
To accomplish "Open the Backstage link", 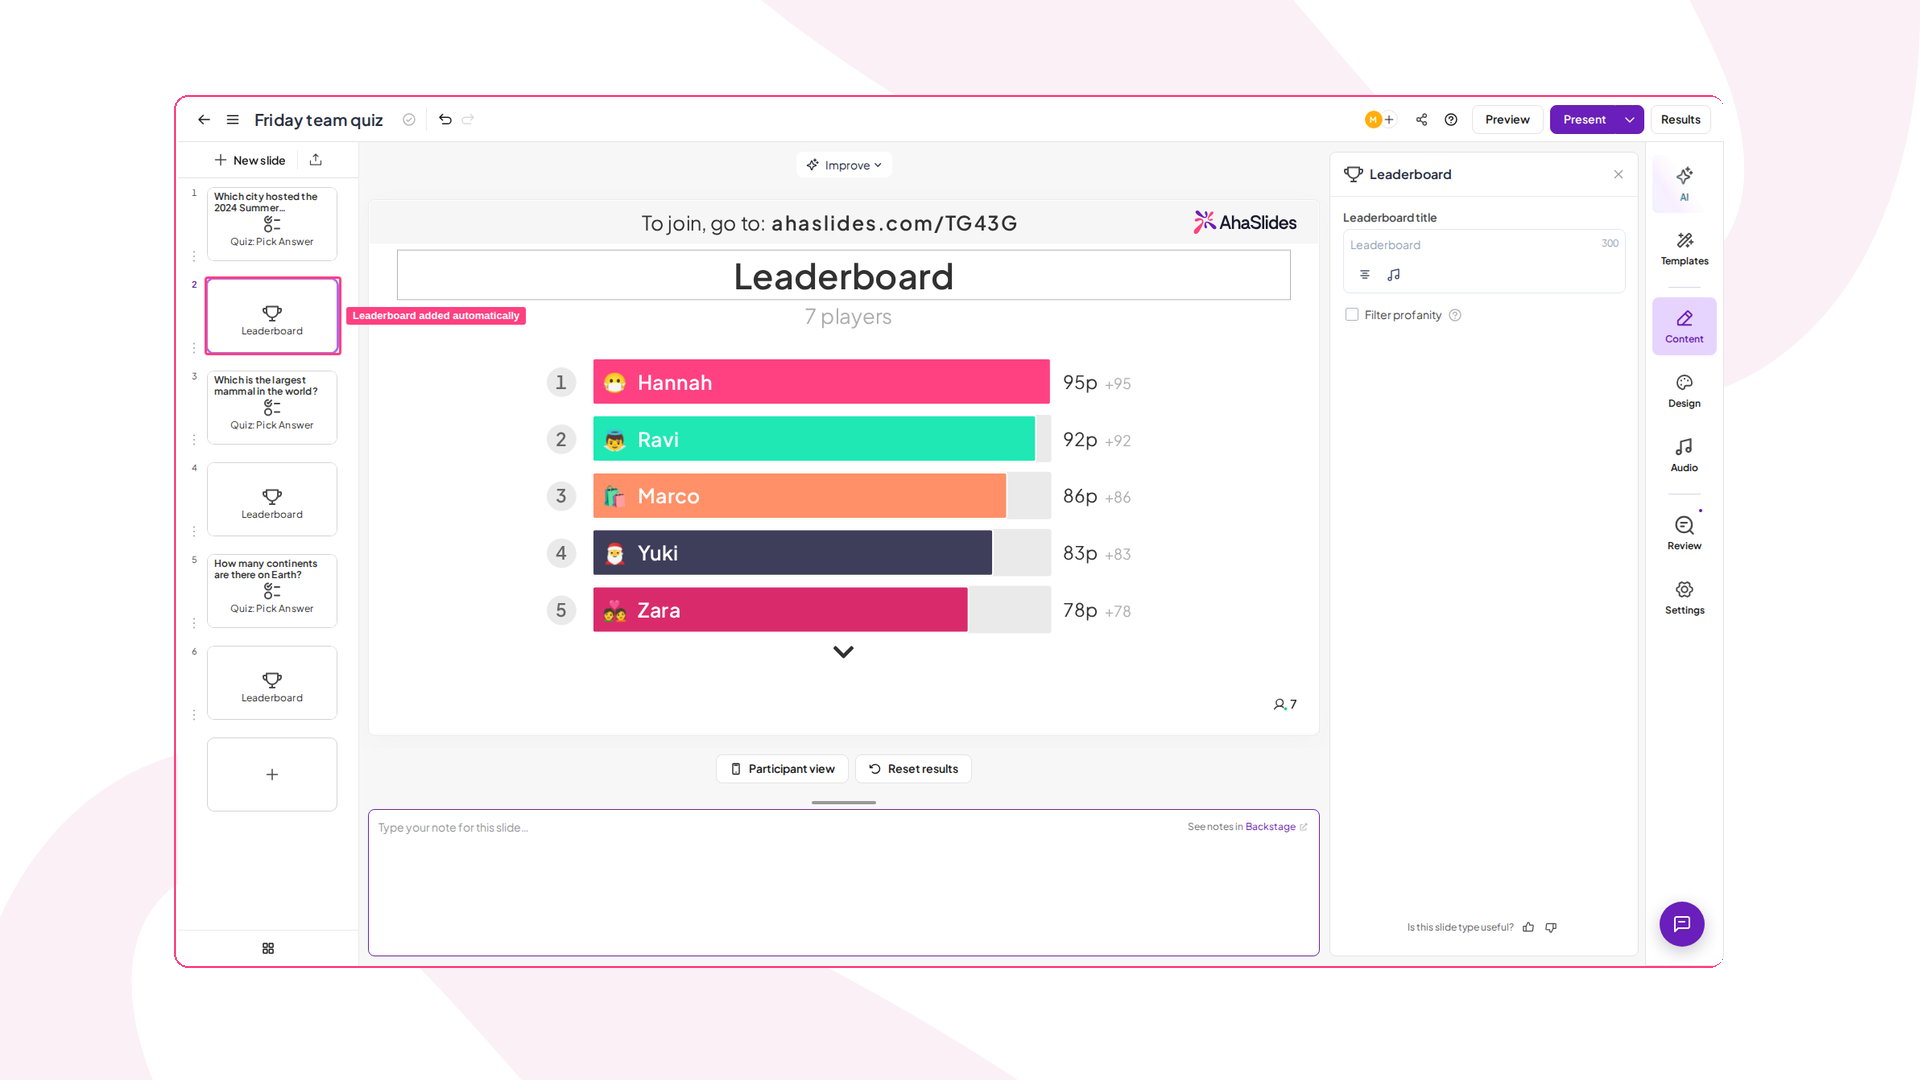I will 1271,827.
